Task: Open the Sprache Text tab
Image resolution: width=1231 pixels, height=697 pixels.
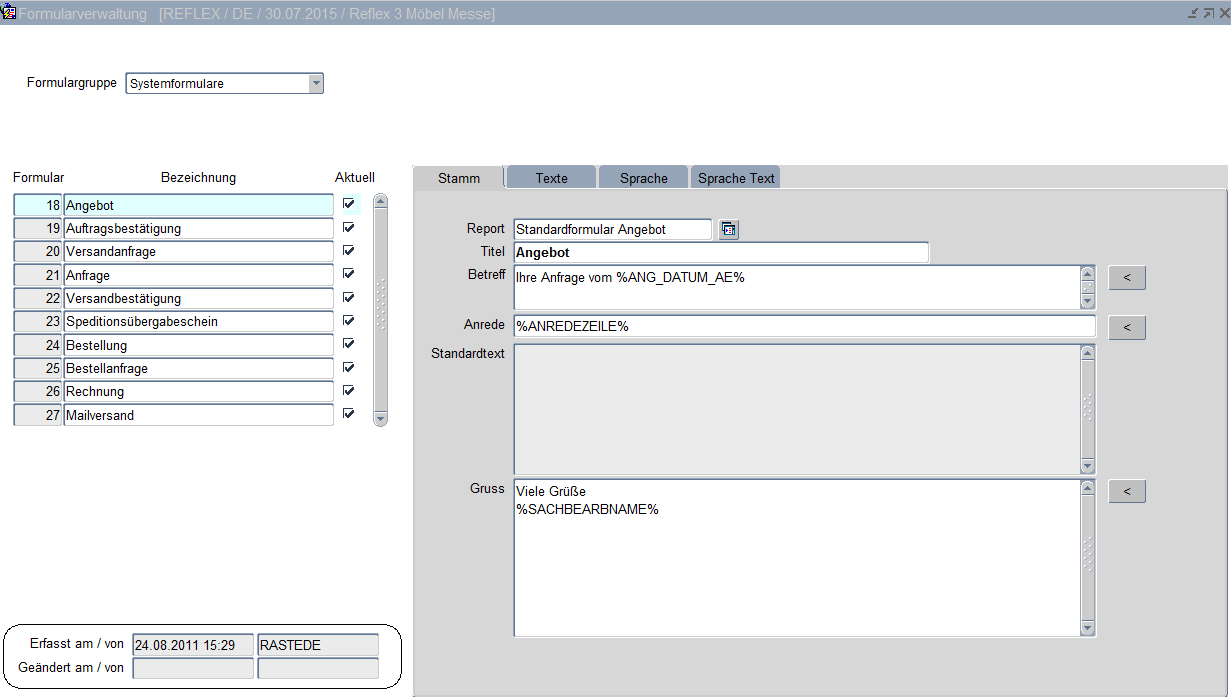Action: click(x=736, y=178)
